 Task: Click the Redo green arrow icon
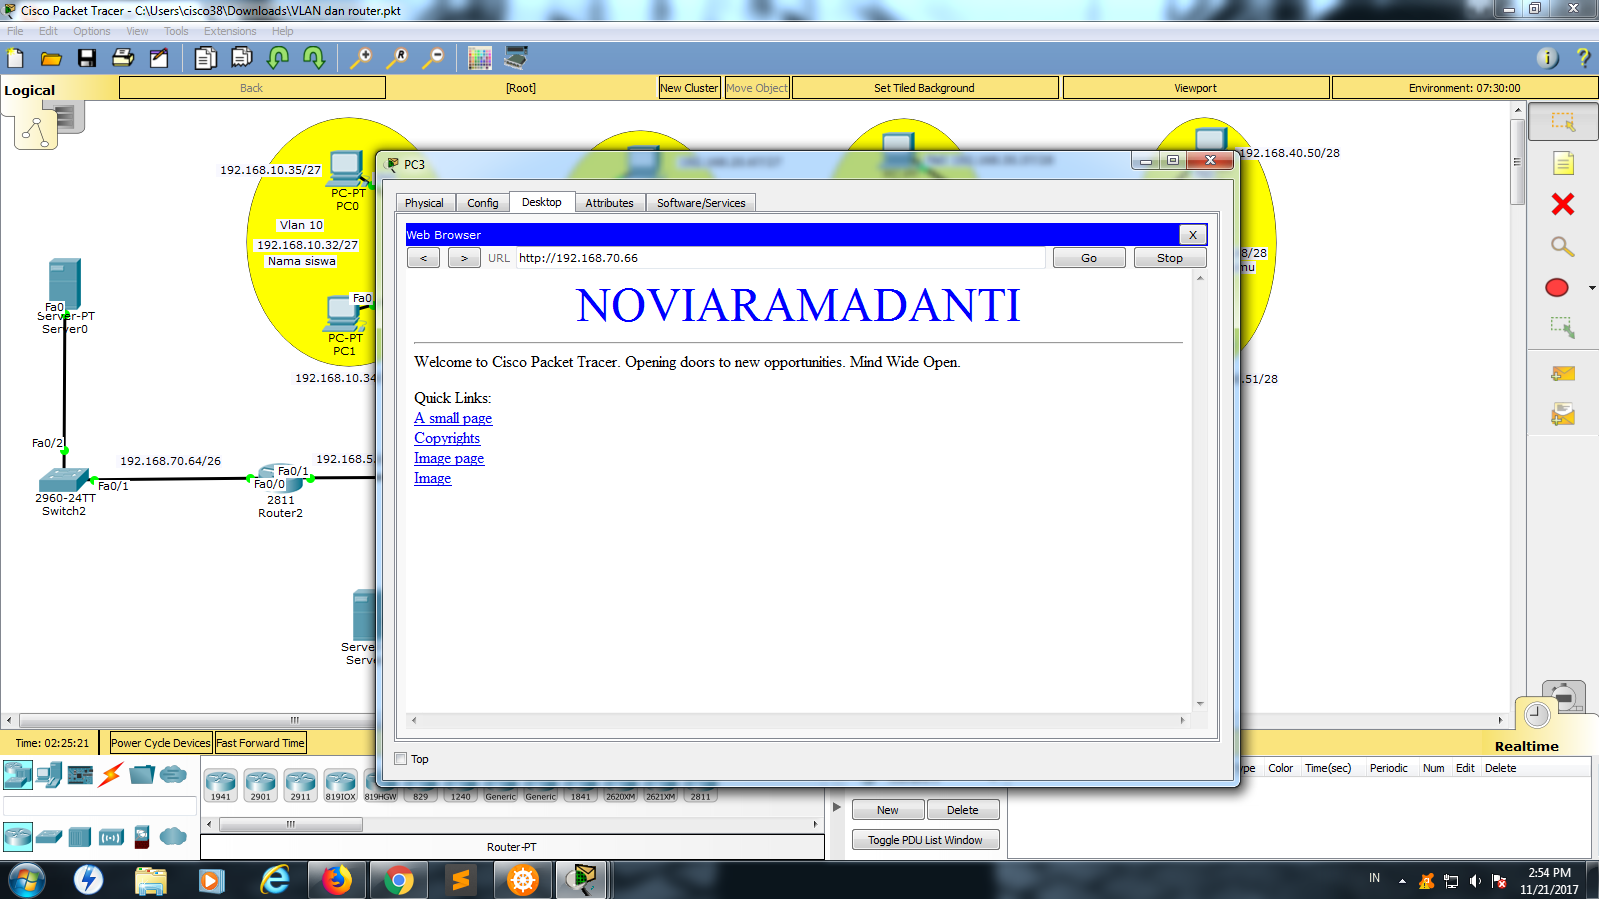(314, 58)
